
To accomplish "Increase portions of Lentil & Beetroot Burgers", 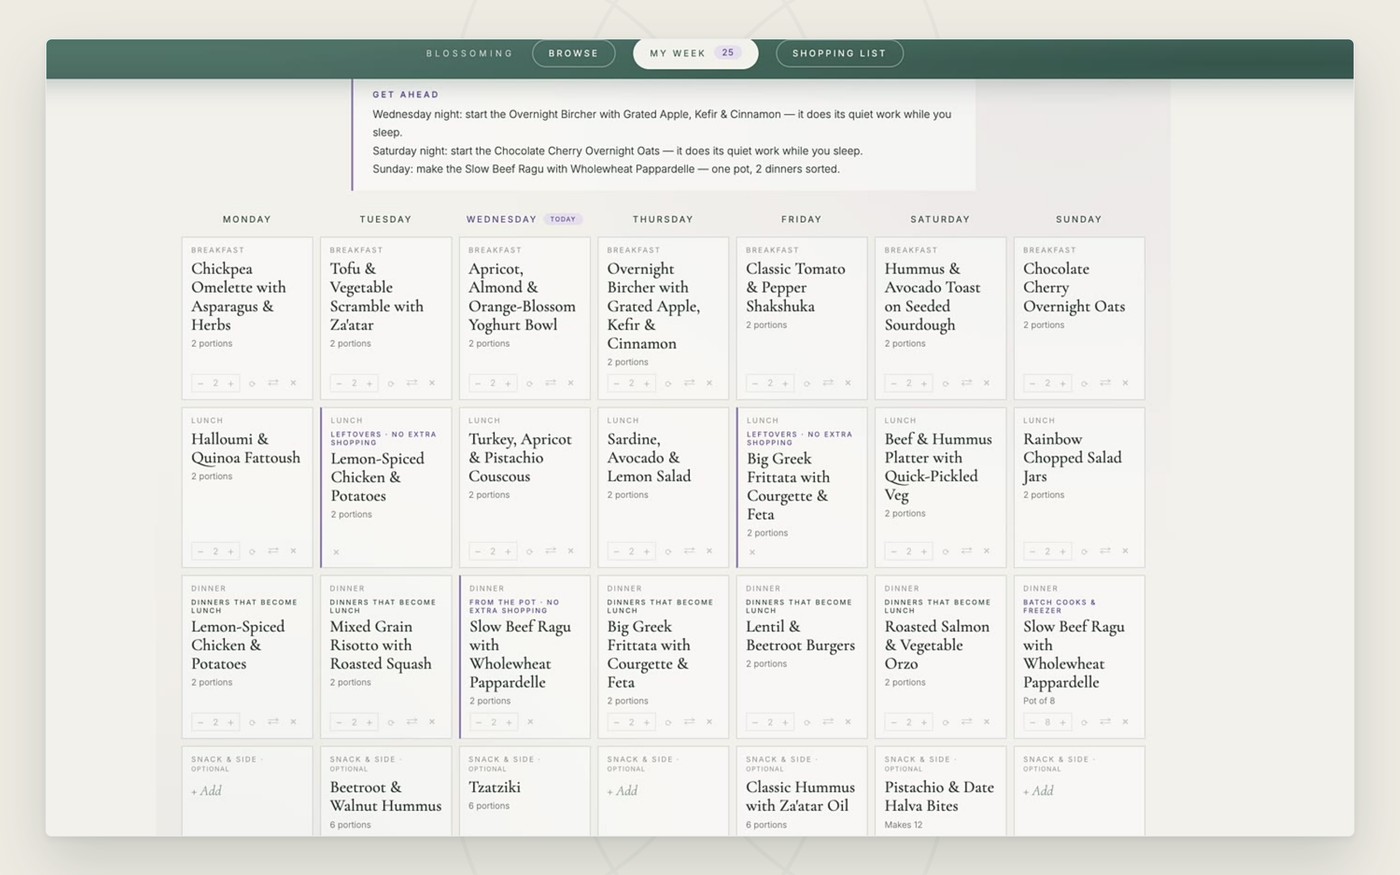I will click(786, 722).
